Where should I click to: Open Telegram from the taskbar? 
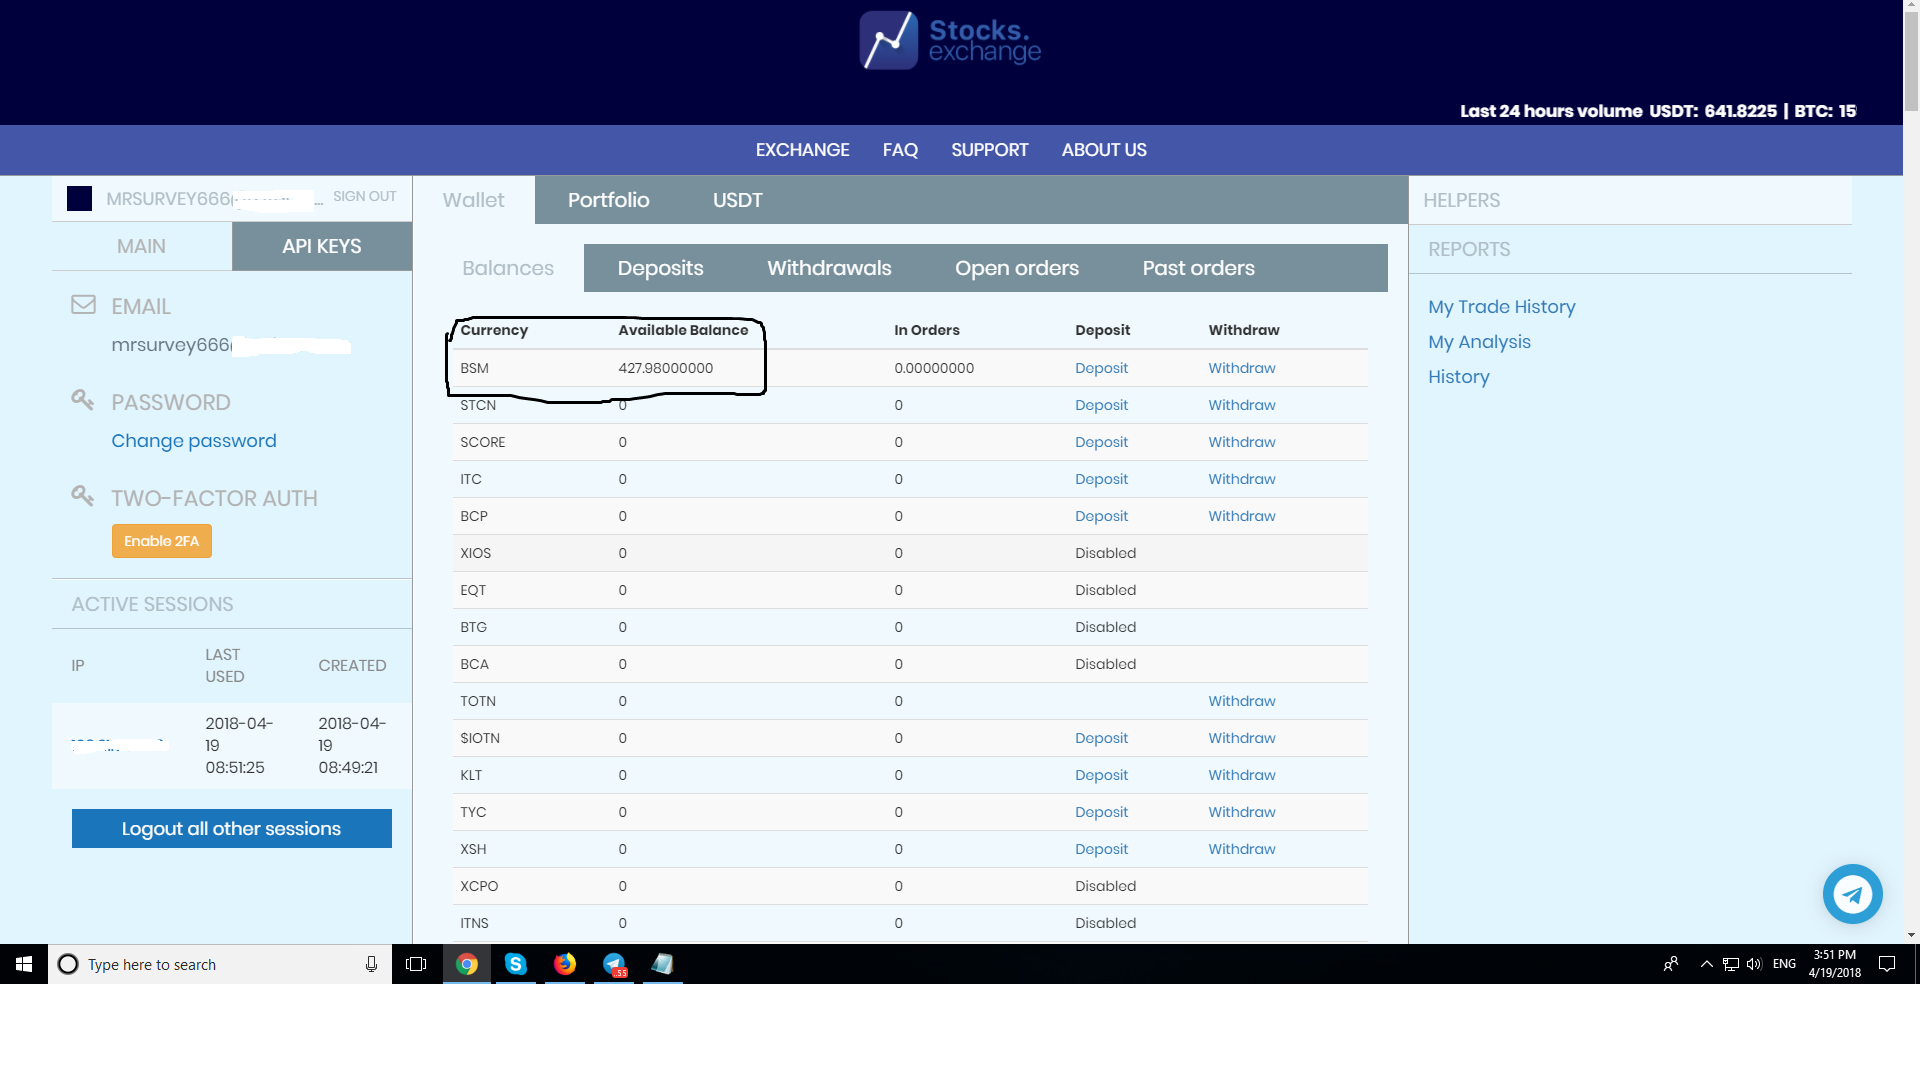[614, 964]
